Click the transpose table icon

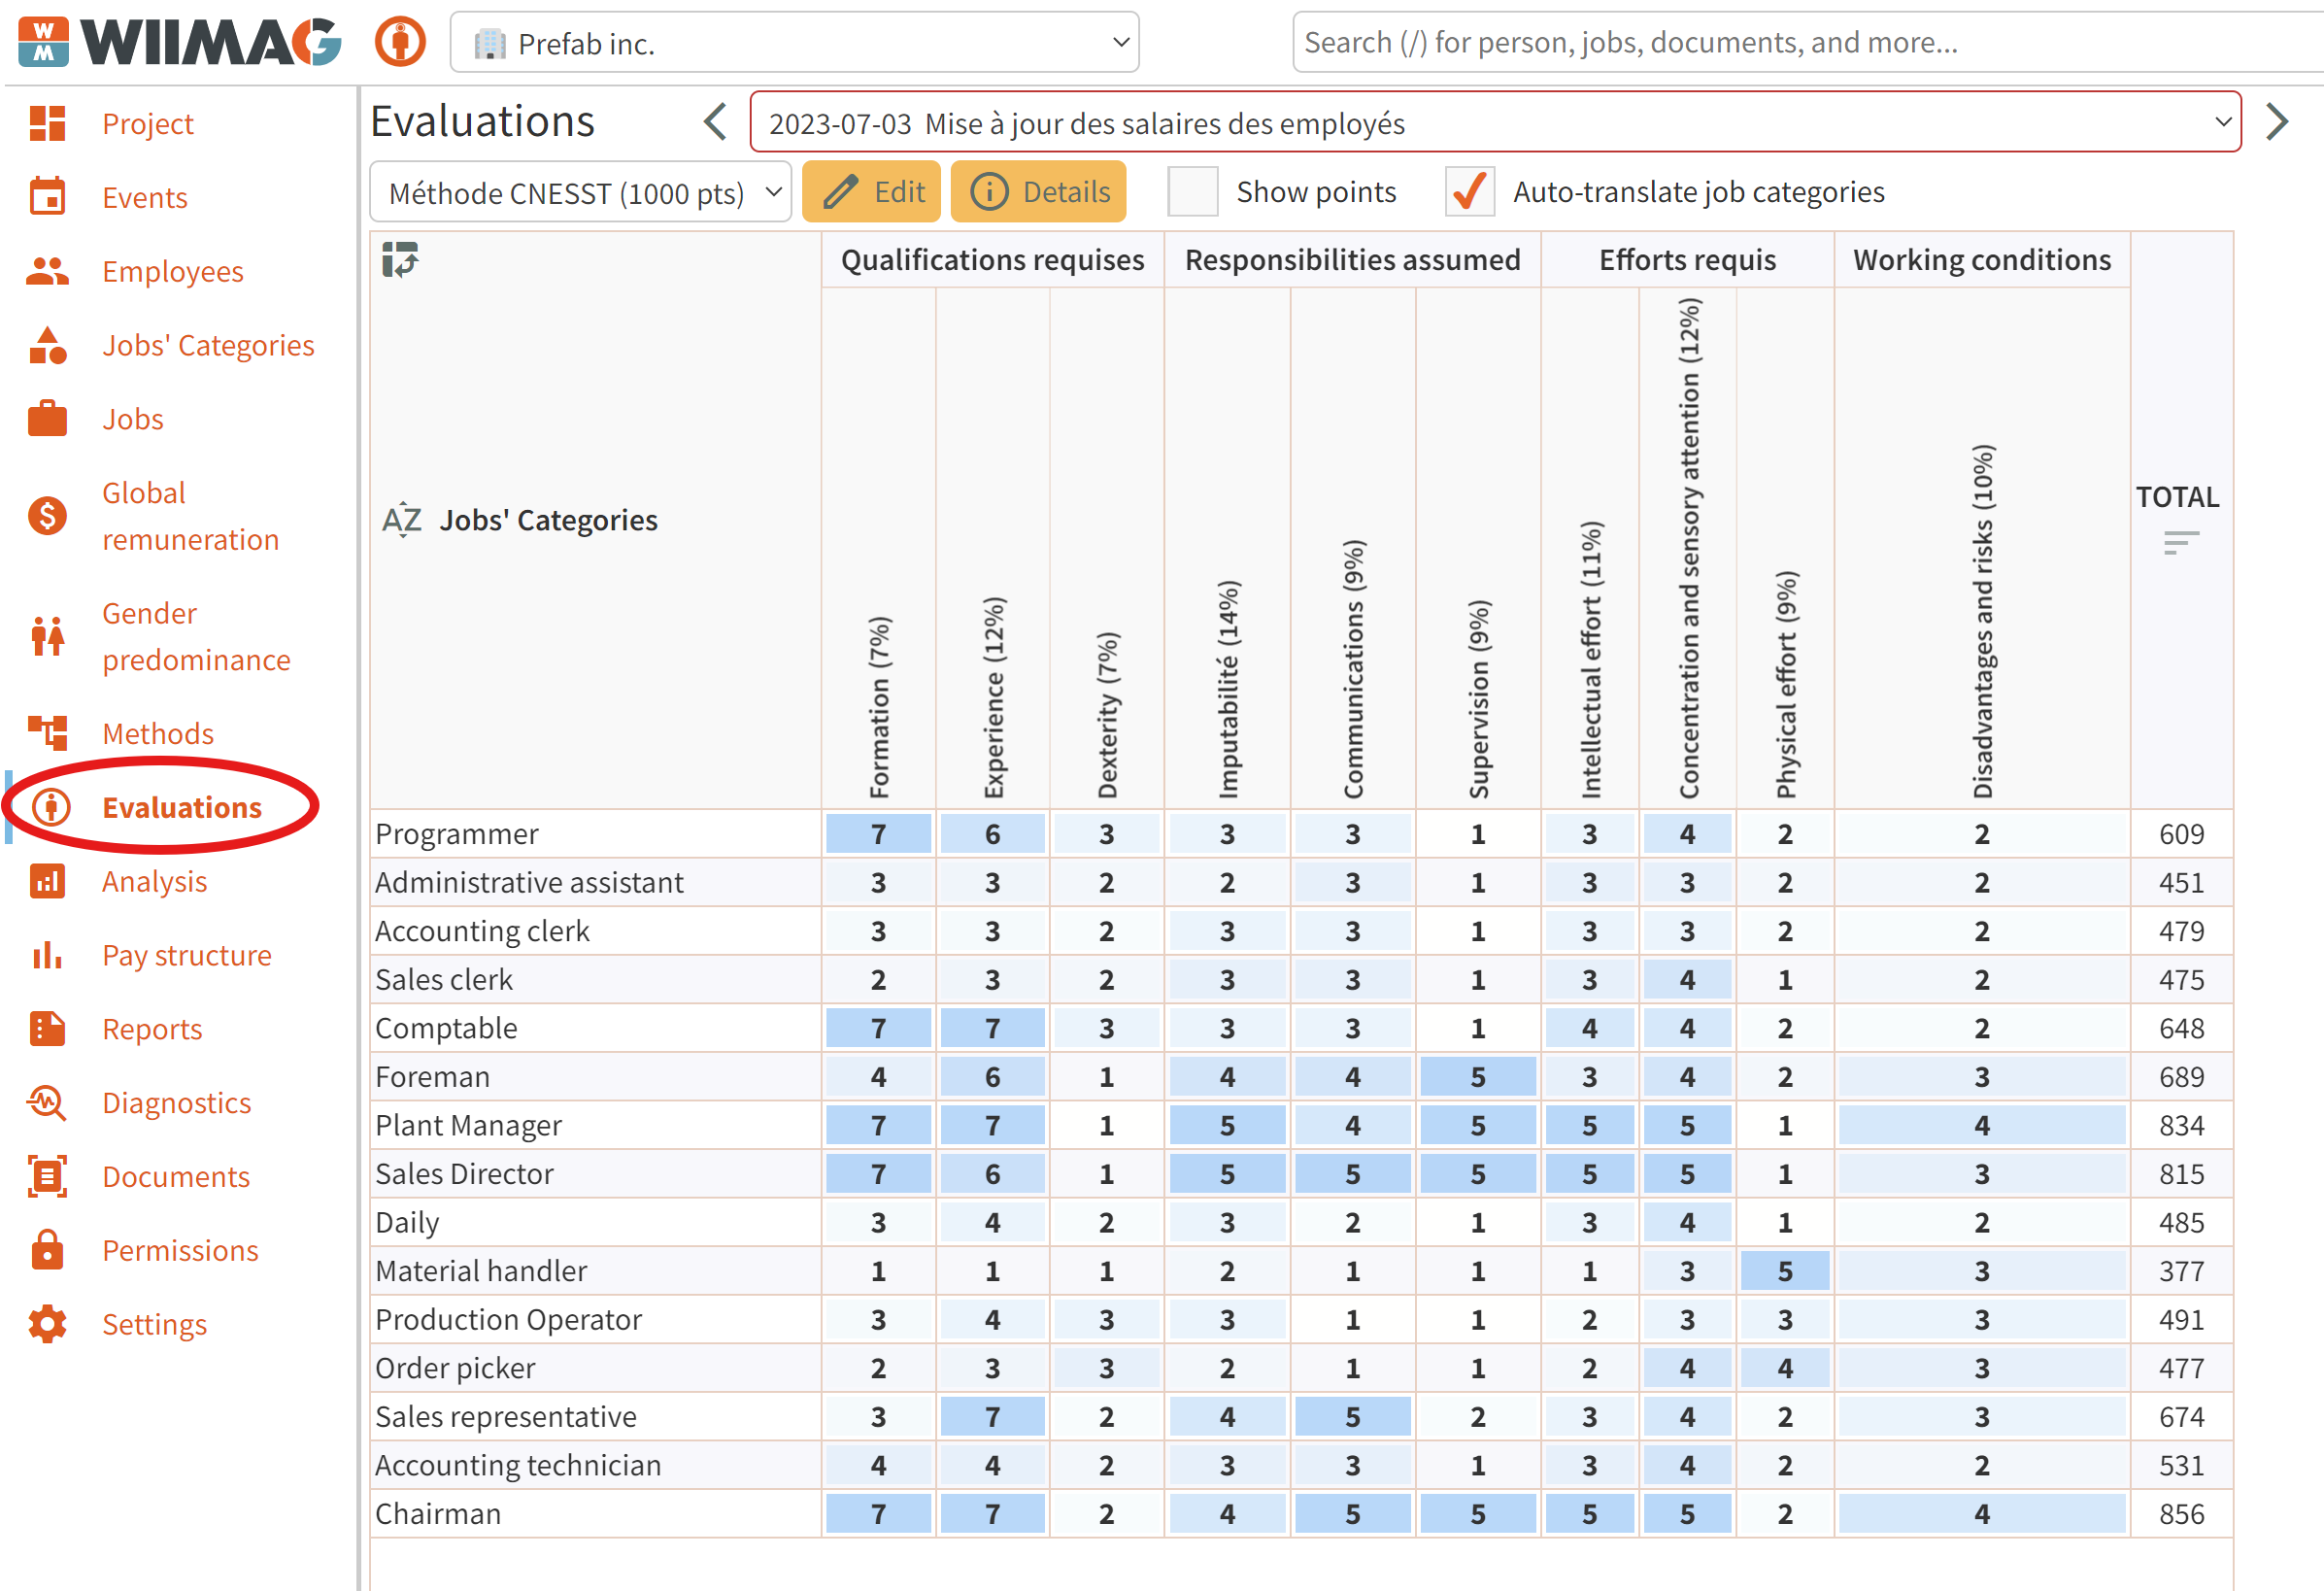pyautogui.click(x=400, y=260)
